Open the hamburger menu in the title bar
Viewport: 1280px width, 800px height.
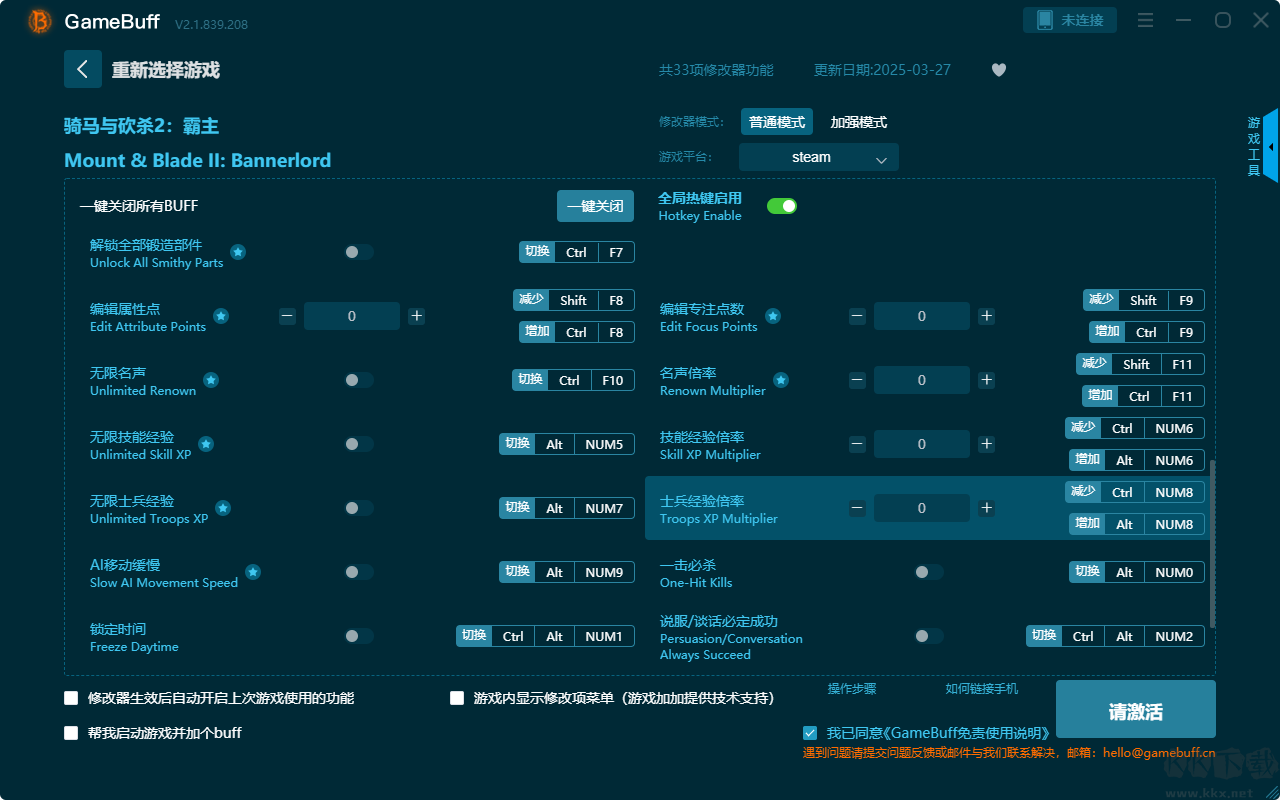pyautogui.click(x=1146, y=20)
